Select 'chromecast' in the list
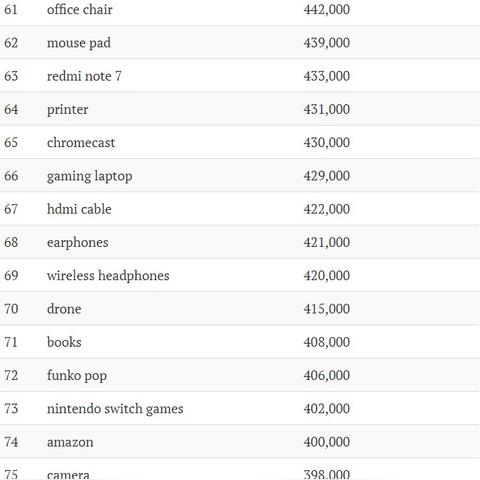This screenshot has height=480, width=480. coord(81,143)
